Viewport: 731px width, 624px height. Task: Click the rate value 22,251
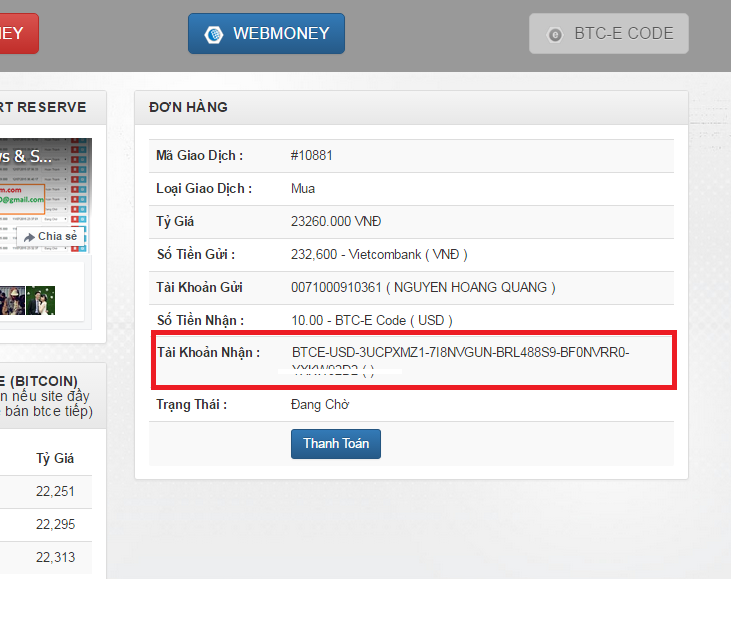pos(55,491)
